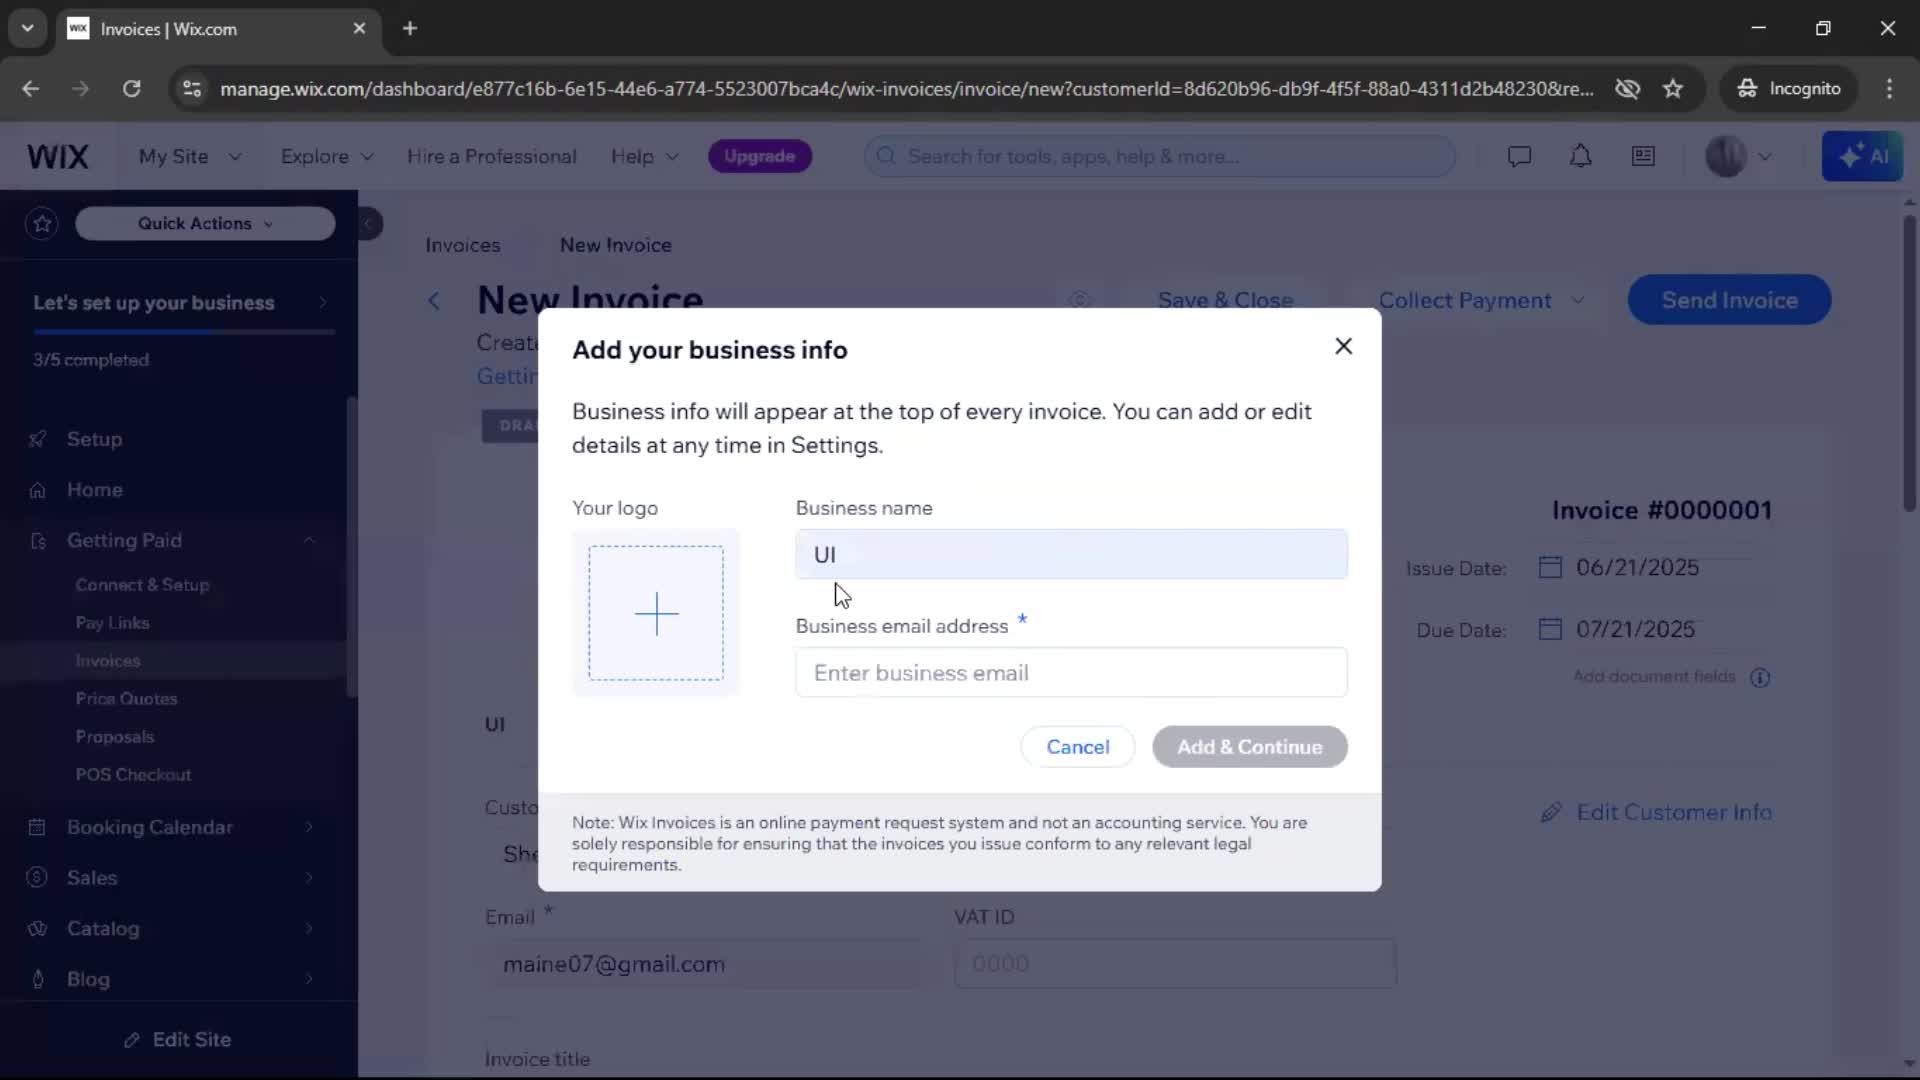This screenshot has width=1920, height=1080.
Task: Send the invoice with Send Invoice button
Action: pos(1729,300)
